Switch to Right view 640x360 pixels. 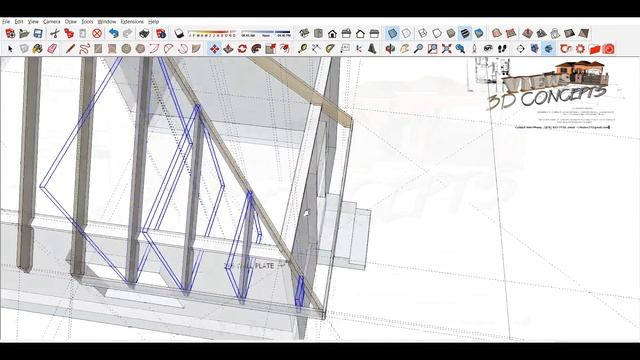pos(346,33)
